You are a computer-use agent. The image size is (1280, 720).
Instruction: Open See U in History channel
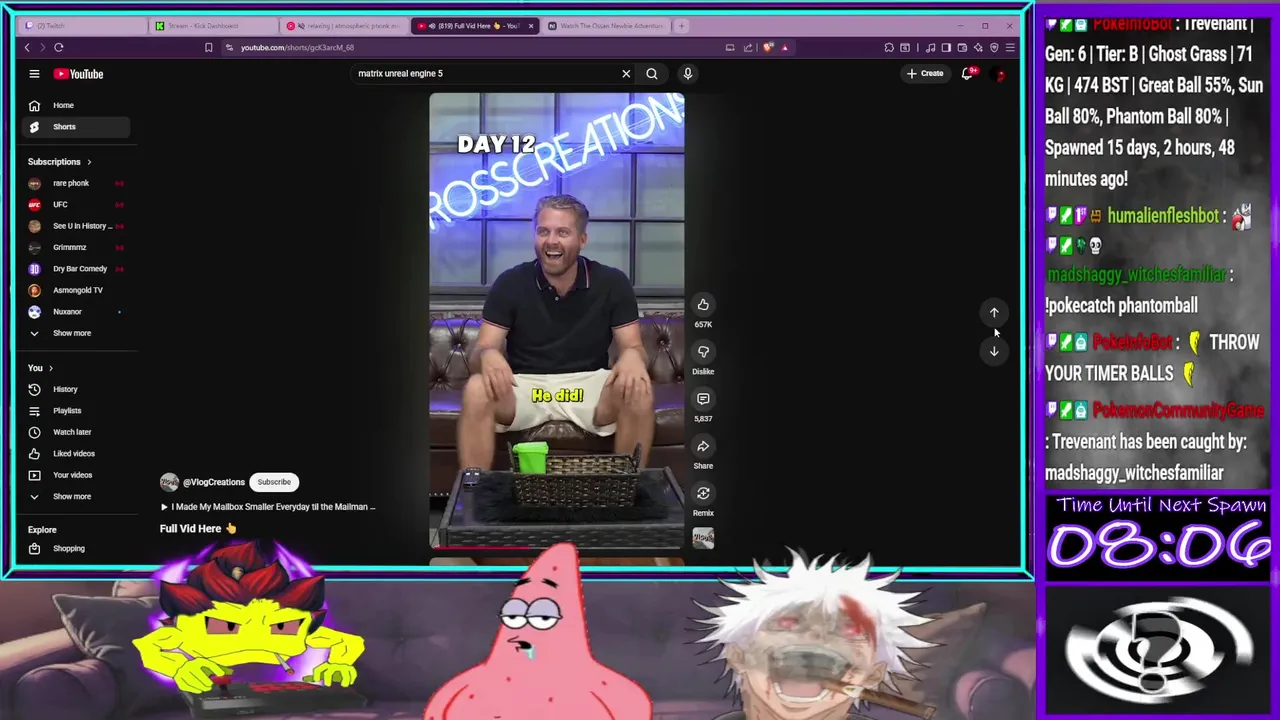[x=76, y=226]
